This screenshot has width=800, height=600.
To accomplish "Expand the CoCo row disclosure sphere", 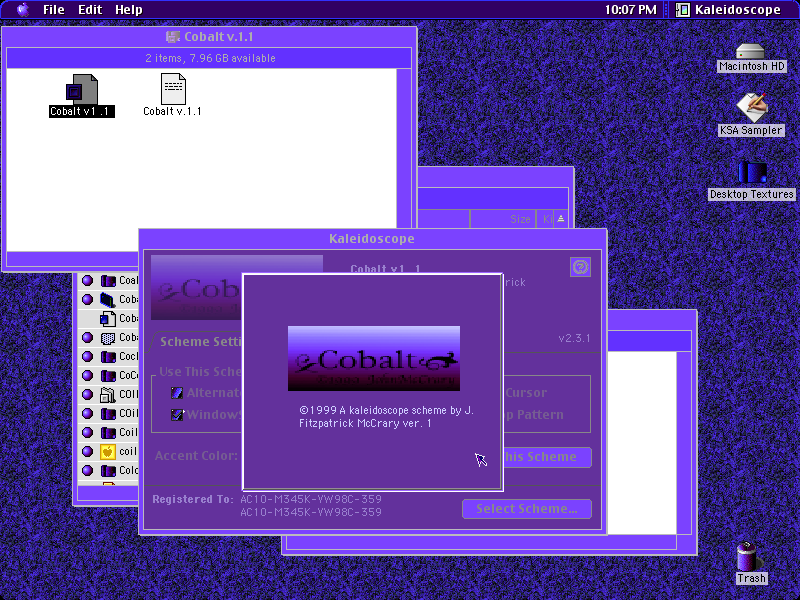I will pyautogui.click(x=87, y=375).
